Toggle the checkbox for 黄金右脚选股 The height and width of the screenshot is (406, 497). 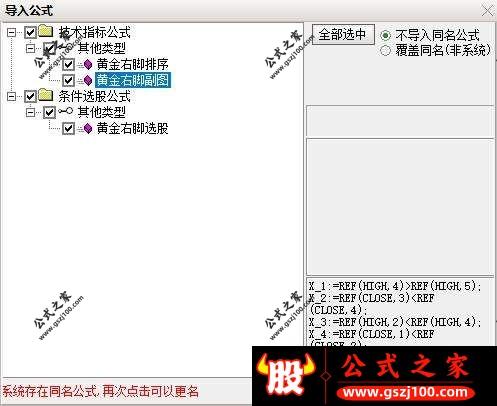[x=68, y=129]
